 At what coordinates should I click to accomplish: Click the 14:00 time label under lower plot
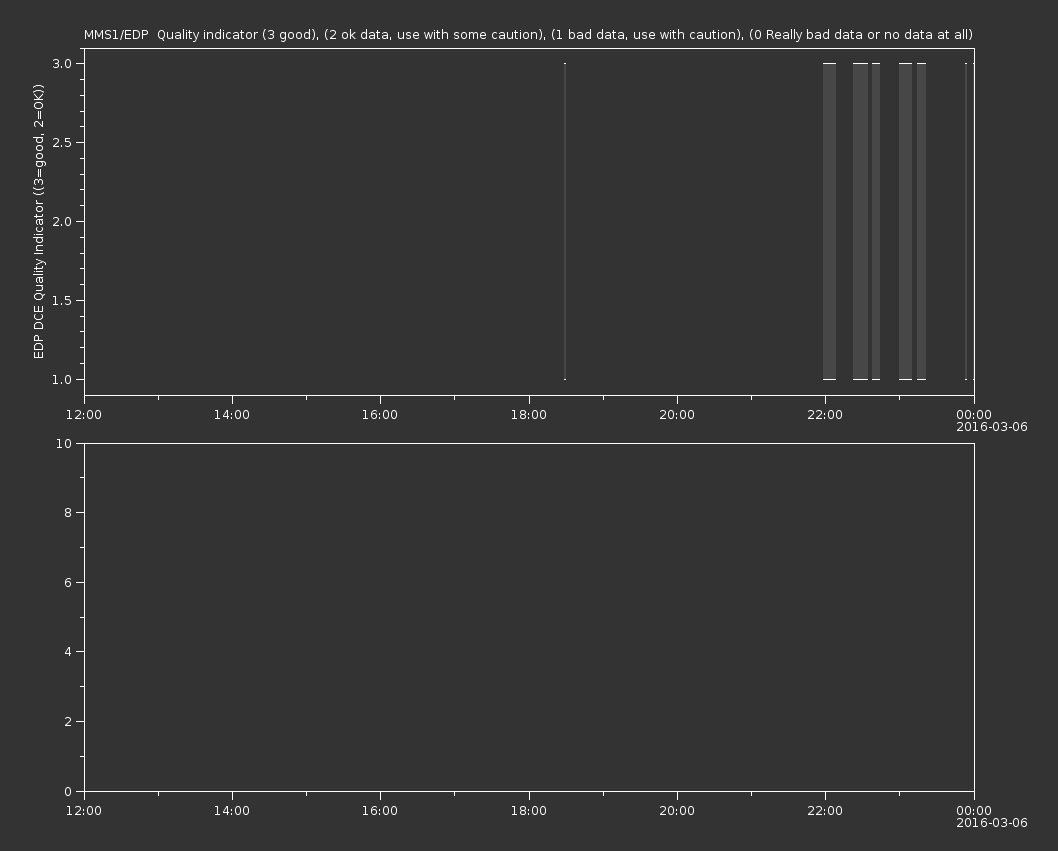231,811
